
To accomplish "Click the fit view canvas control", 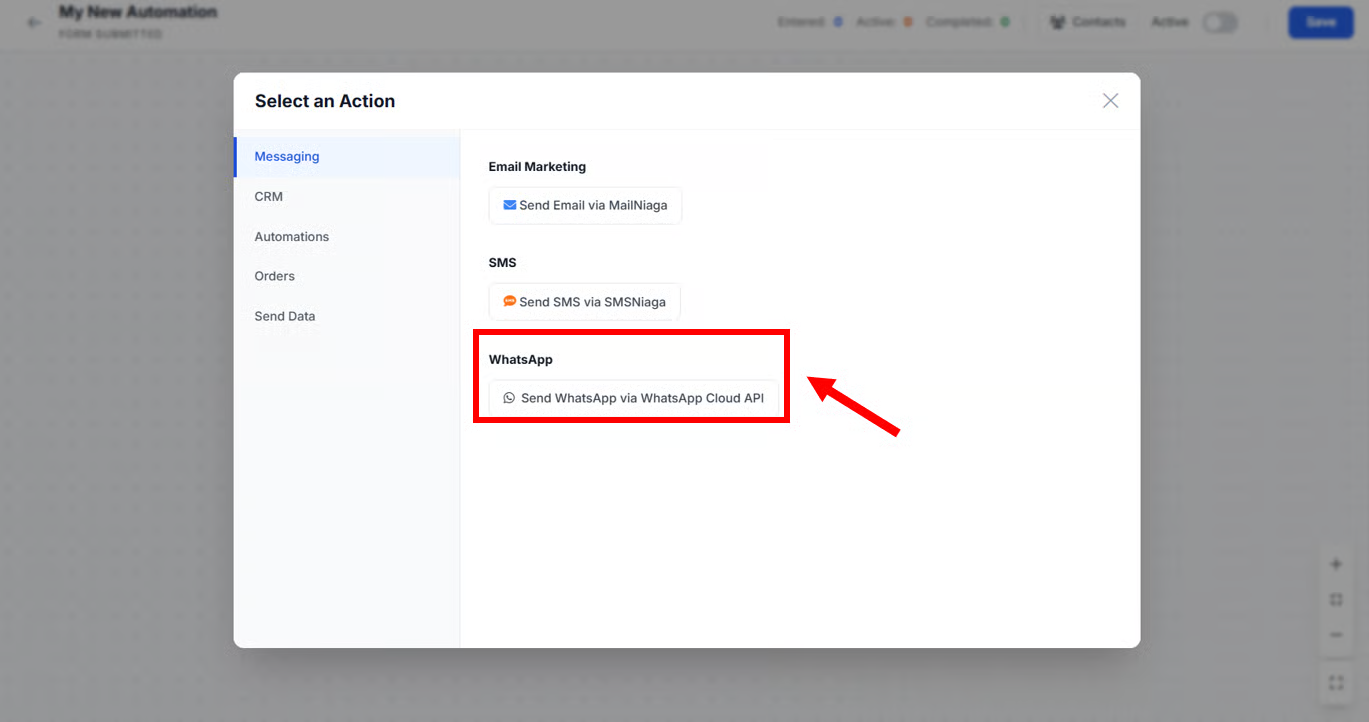I will pyautogui.click(x=1335, y=600).
